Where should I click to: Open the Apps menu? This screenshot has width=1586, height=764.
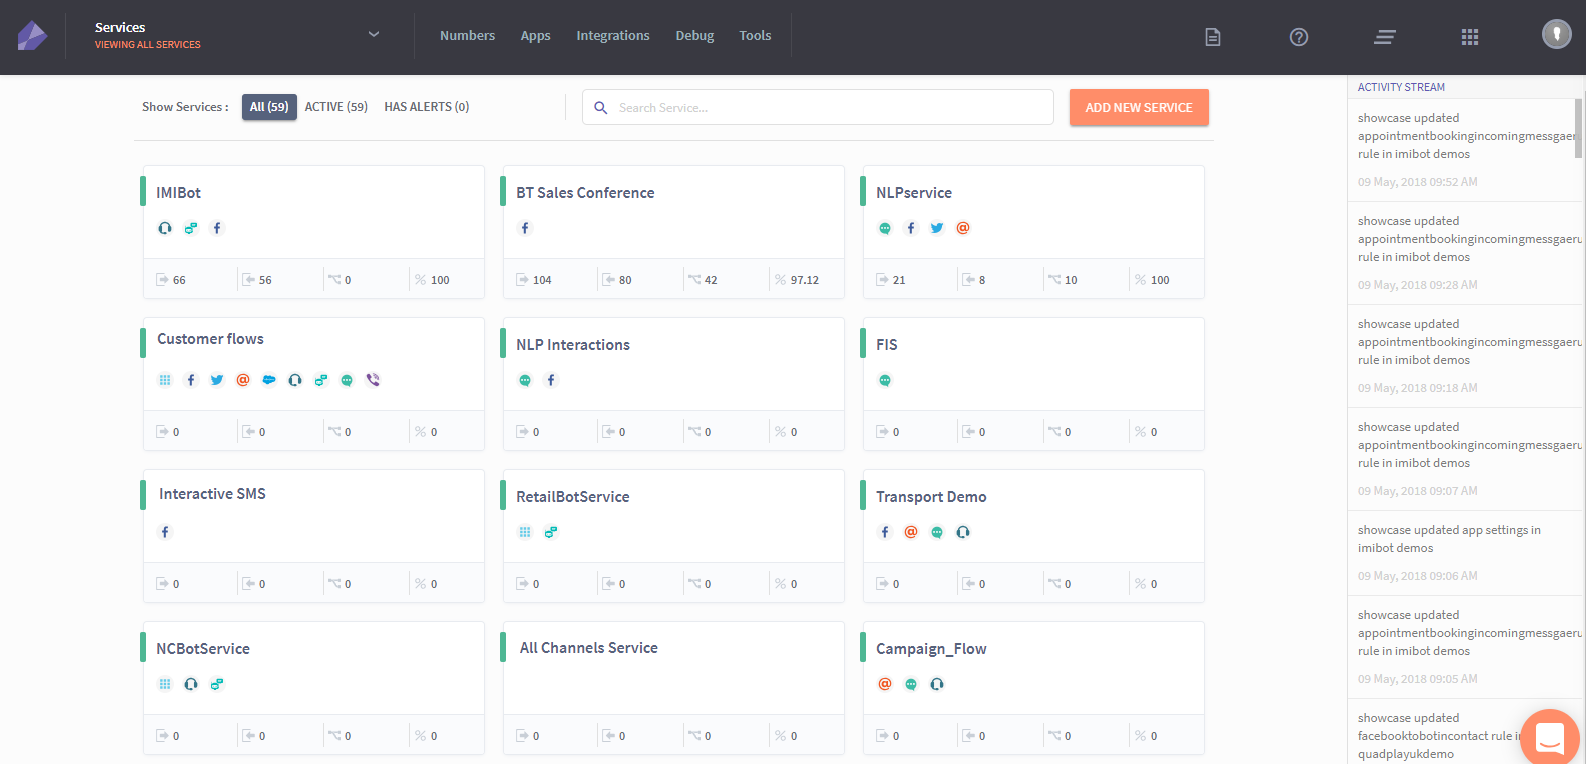click(535, 35)
